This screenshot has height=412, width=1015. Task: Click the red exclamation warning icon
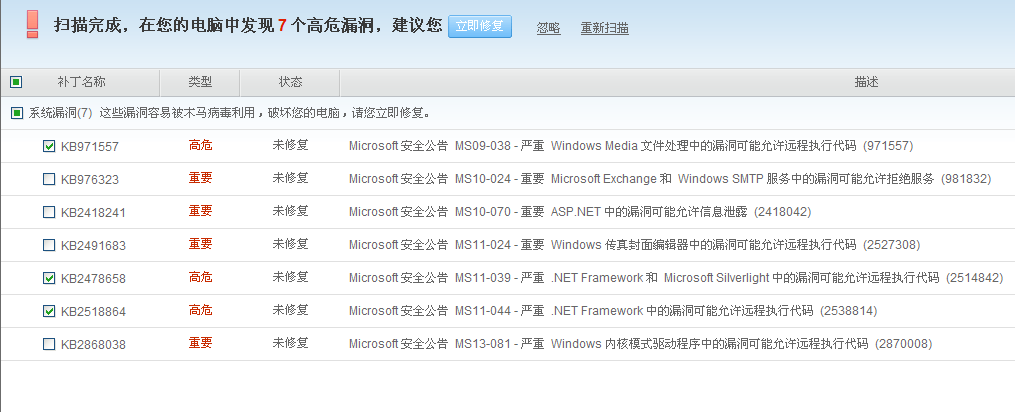(33, 25)
